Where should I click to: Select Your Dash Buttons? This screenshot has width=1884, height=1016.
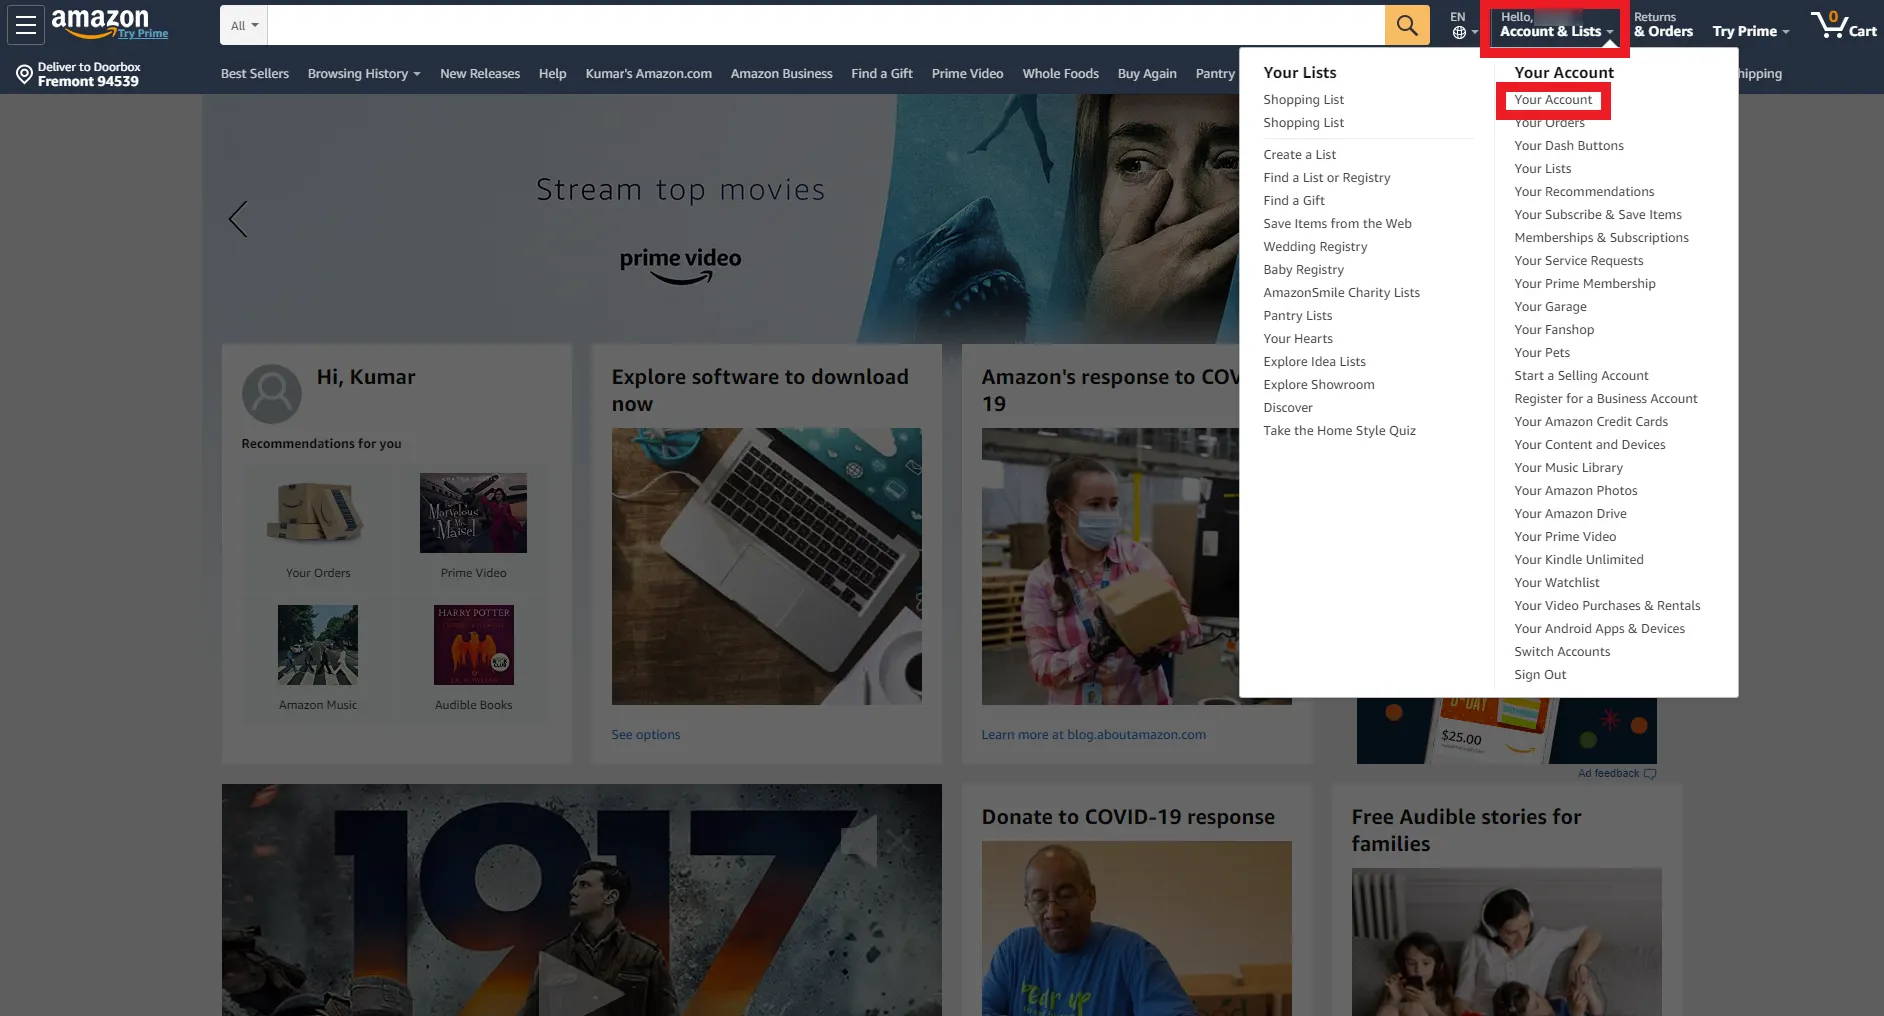(1568, 145)
